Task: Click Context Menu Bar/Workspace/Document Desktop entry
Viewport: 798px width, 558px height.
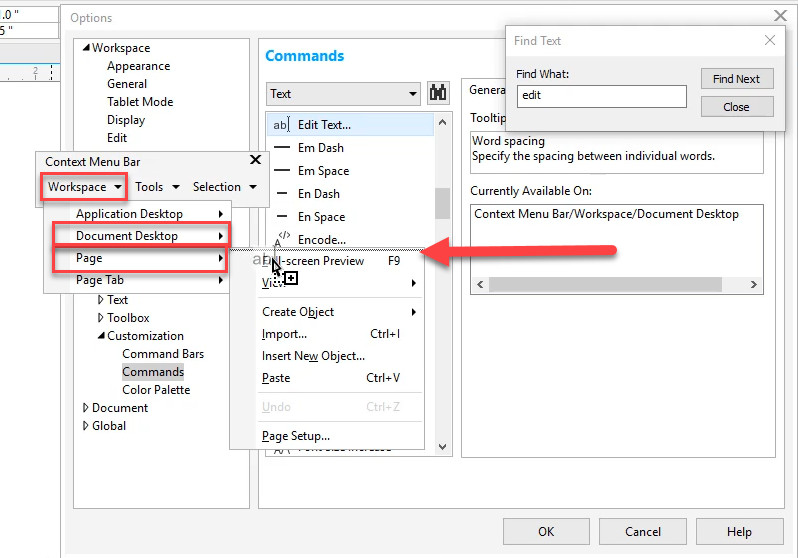Action: 606,214
